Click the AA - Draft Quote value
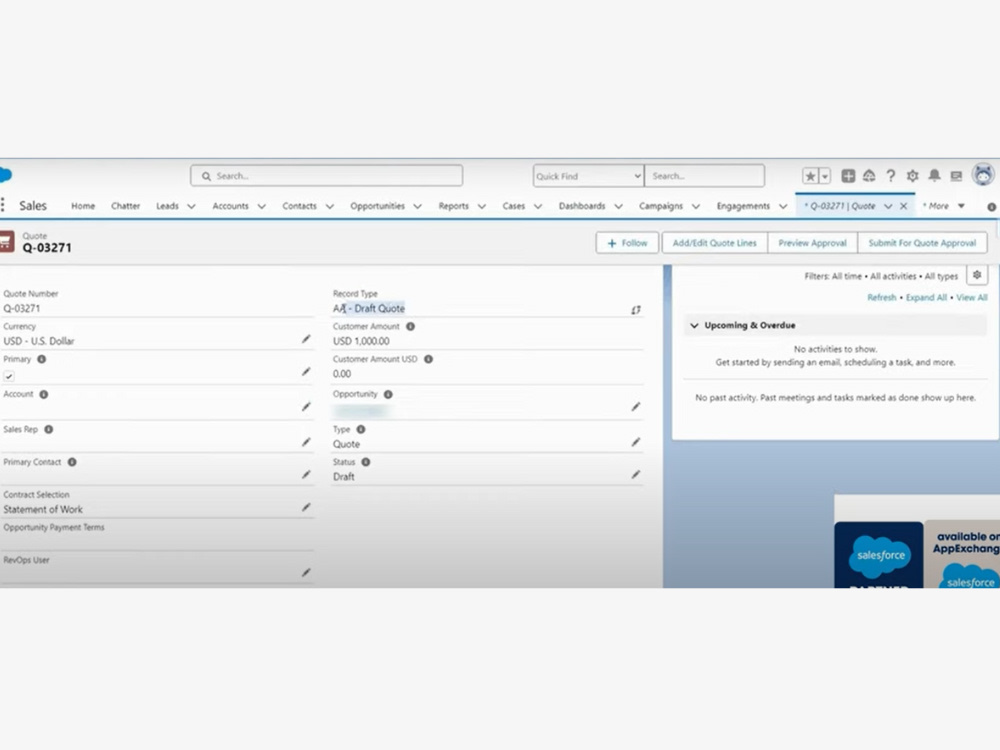The height and width of the screenshot is (750, 1000). click(x=369, y=309)
